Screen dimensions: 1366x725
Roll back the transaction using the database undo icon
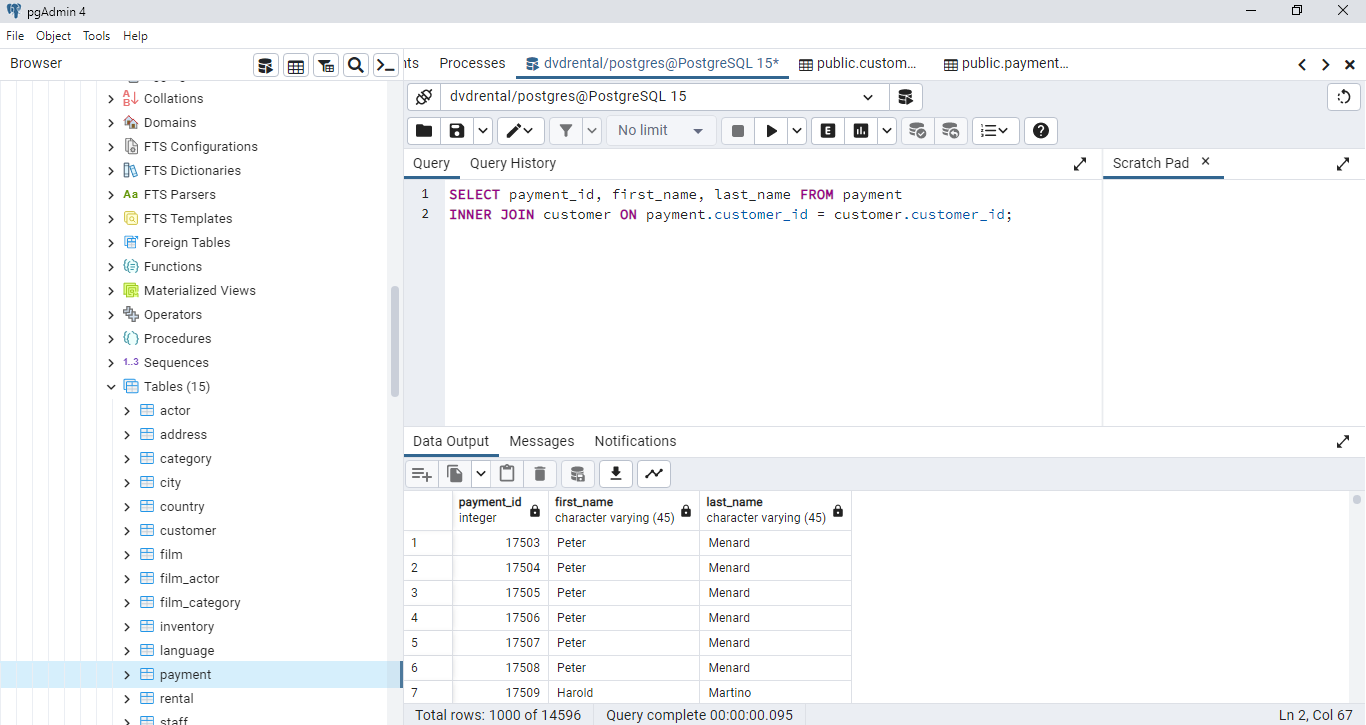point(950,131)
